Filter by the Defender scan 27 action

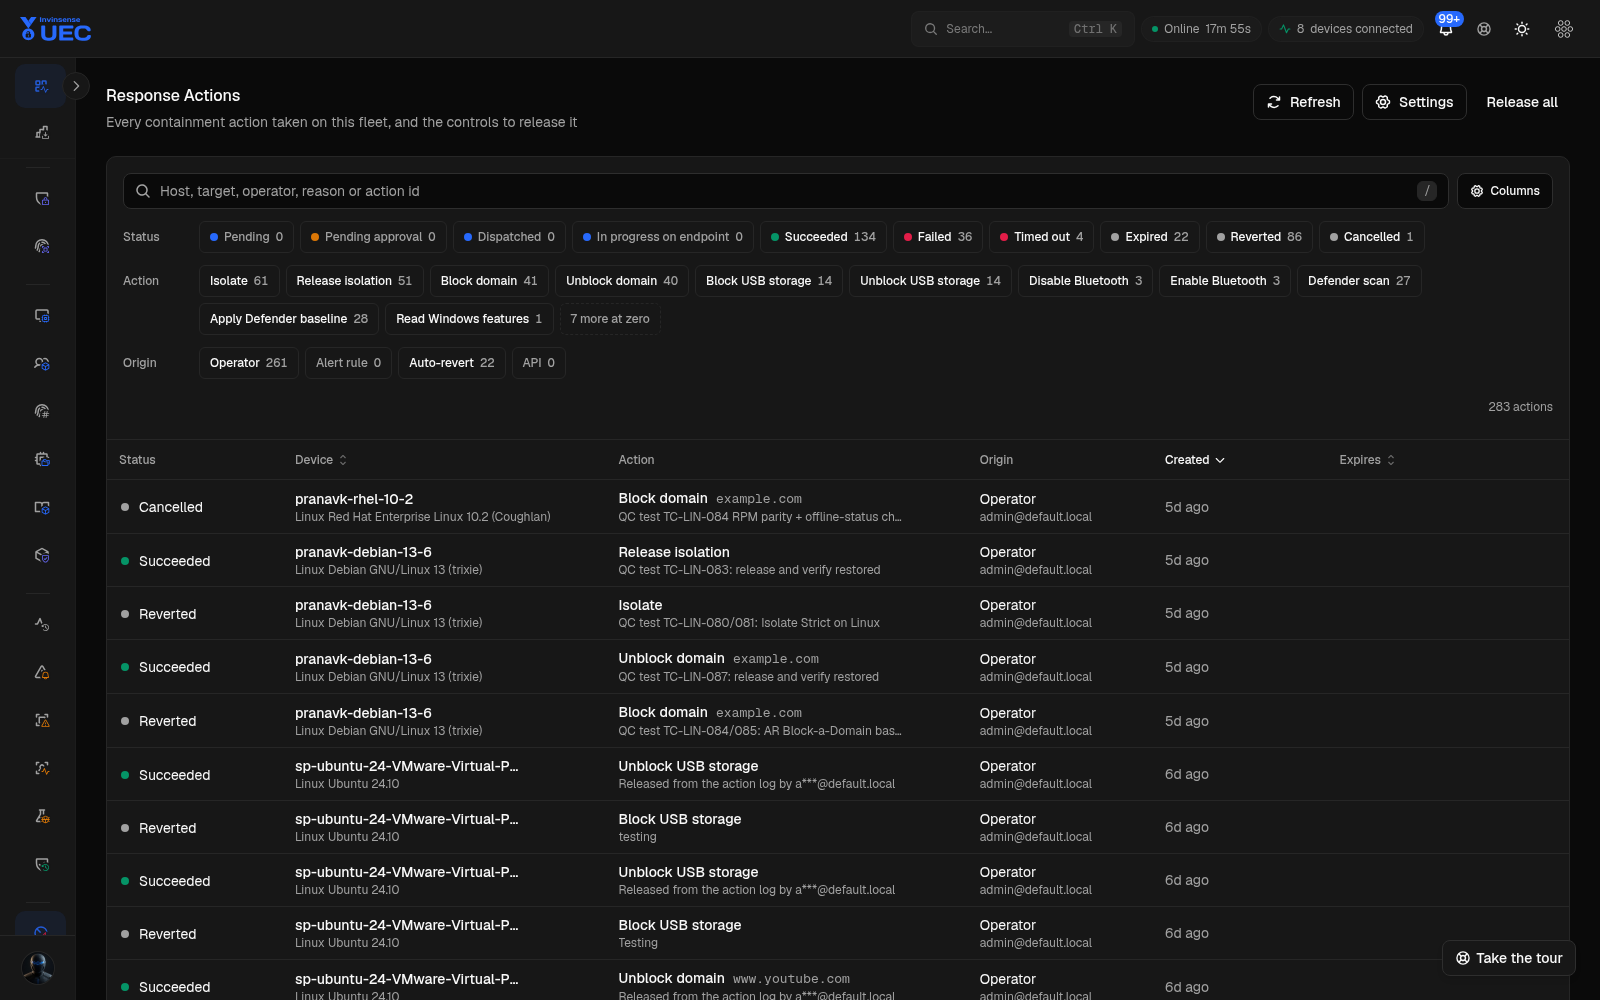pos(1359,281)
